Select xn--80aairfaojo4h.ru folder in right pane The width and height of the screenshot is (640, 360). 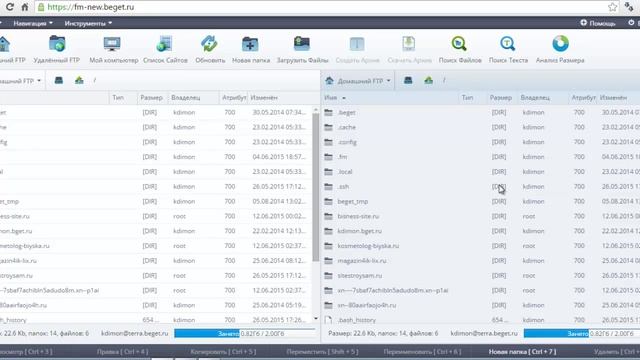367,305
